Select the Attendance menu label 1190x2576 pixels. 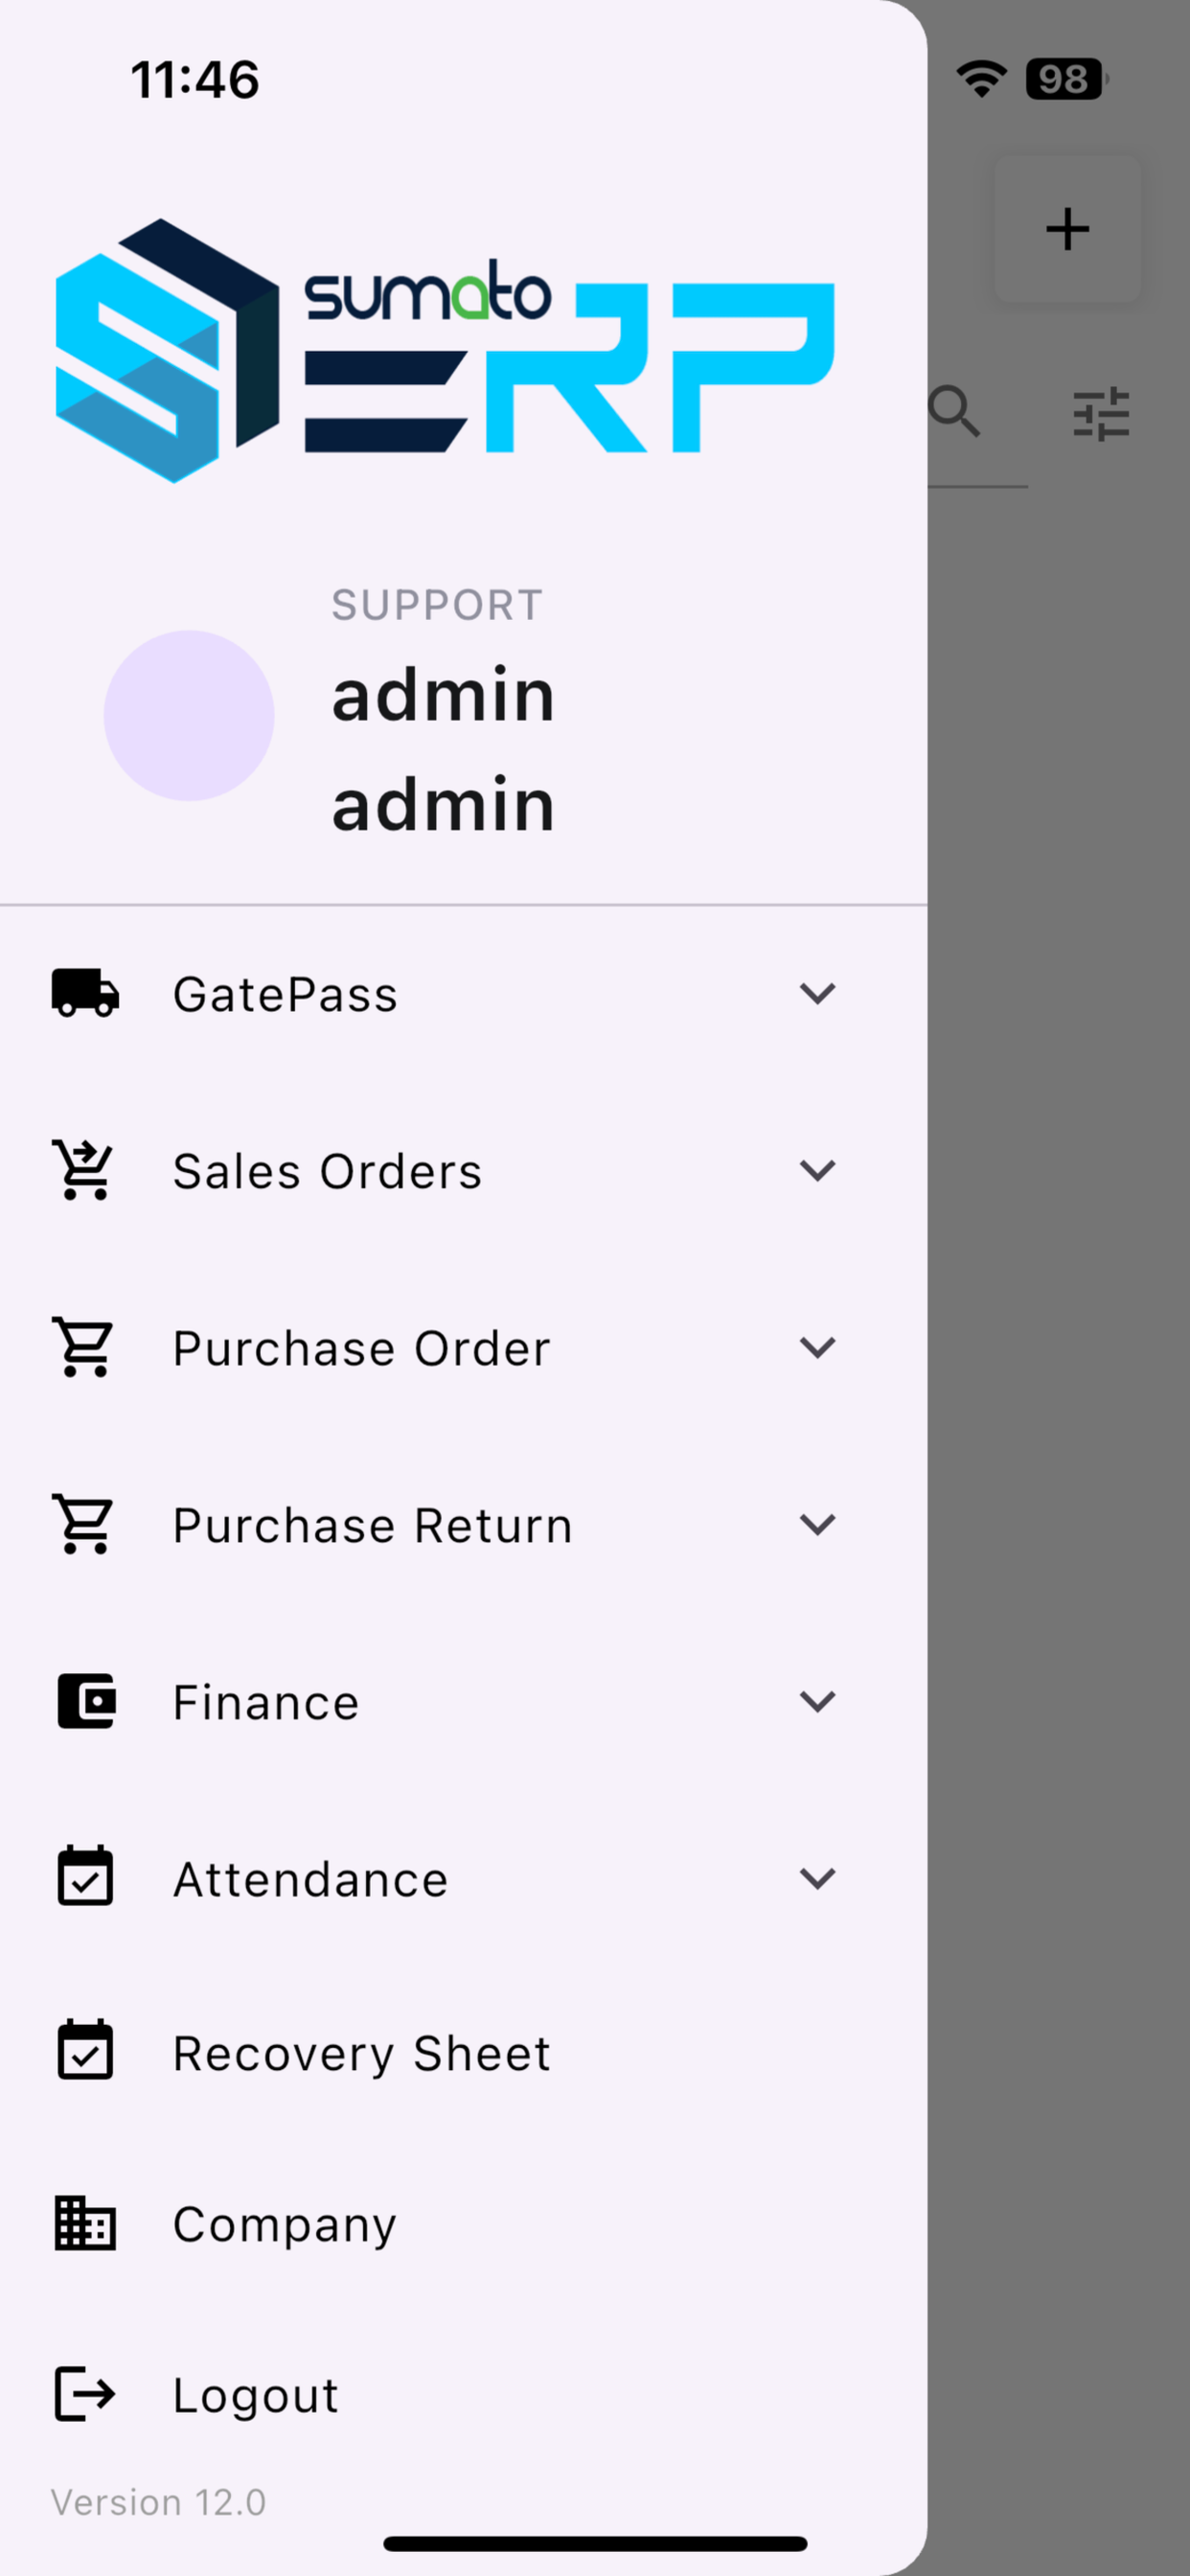tap(310, 1879)
